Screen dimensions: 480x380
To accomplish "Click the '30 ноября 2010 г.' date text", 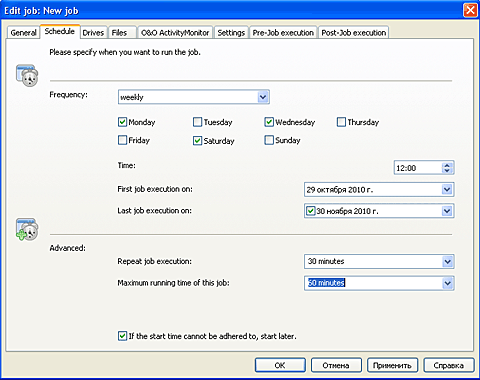I will [x=347, y=211].
